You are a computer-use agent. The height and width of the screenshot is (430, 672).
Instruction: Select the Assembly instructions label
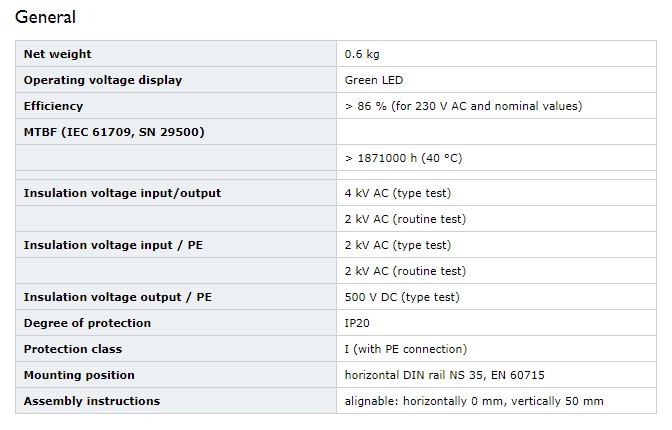(x=92, y=401)
